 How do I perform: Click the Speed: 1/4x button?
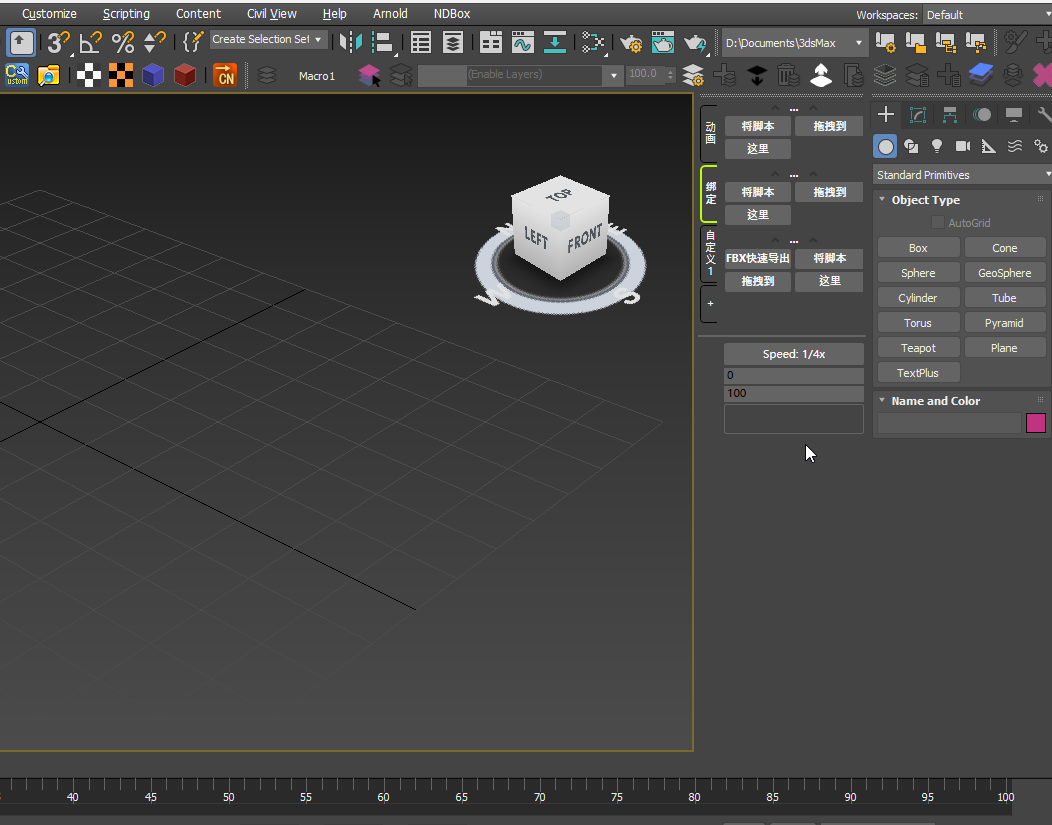(794, 354)
